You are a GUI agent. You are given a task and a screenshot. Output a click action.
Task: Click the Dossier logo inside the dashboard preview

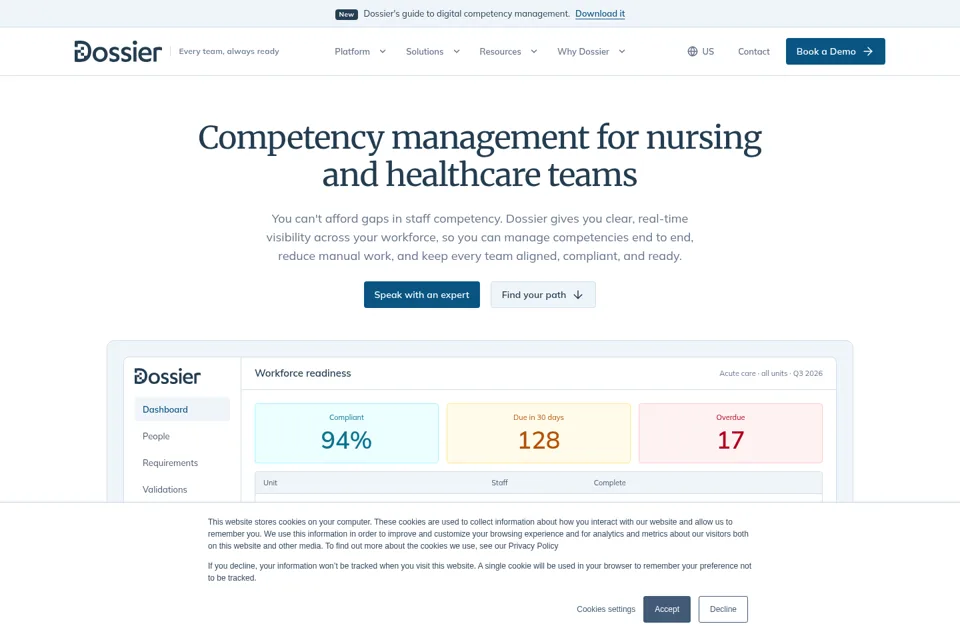(167, 376)
